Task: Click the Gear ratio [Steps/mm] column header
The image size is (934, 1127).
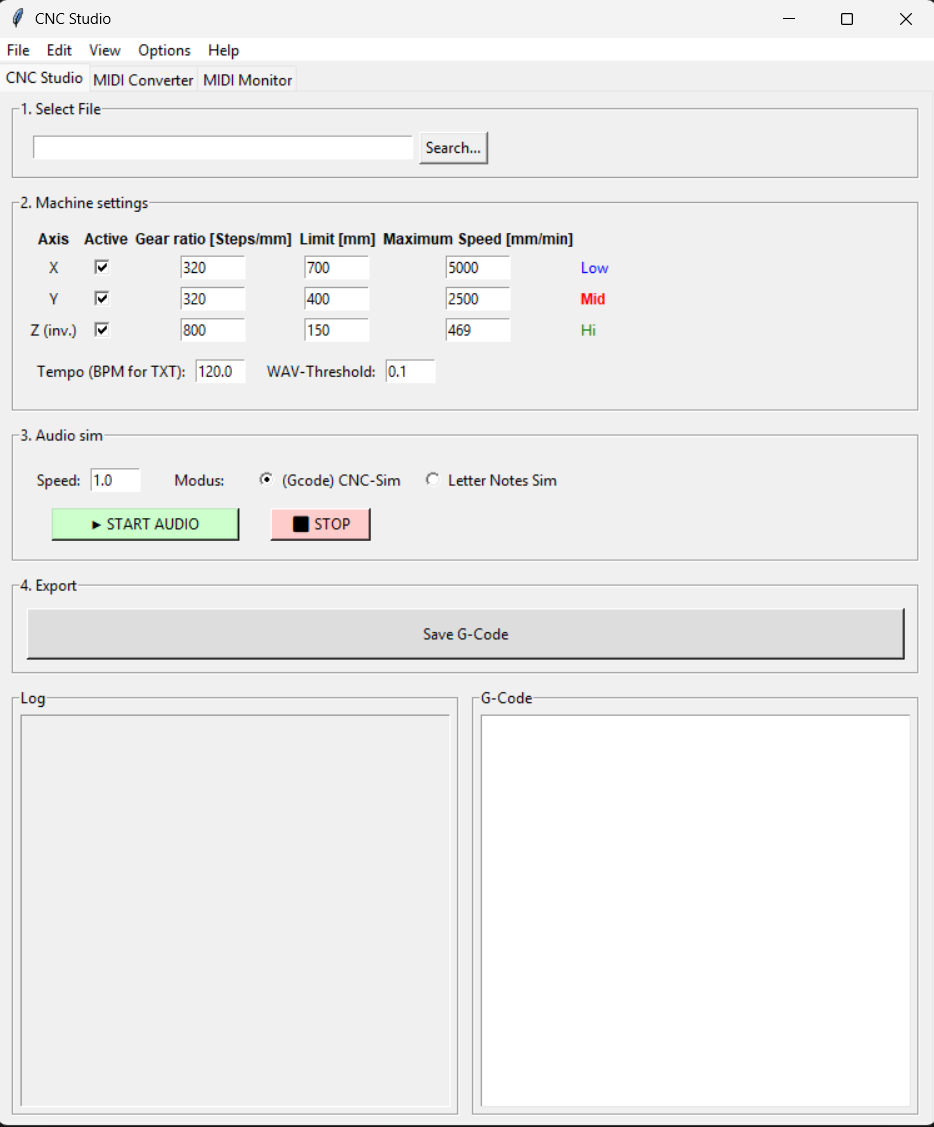Action: point(214,239)
